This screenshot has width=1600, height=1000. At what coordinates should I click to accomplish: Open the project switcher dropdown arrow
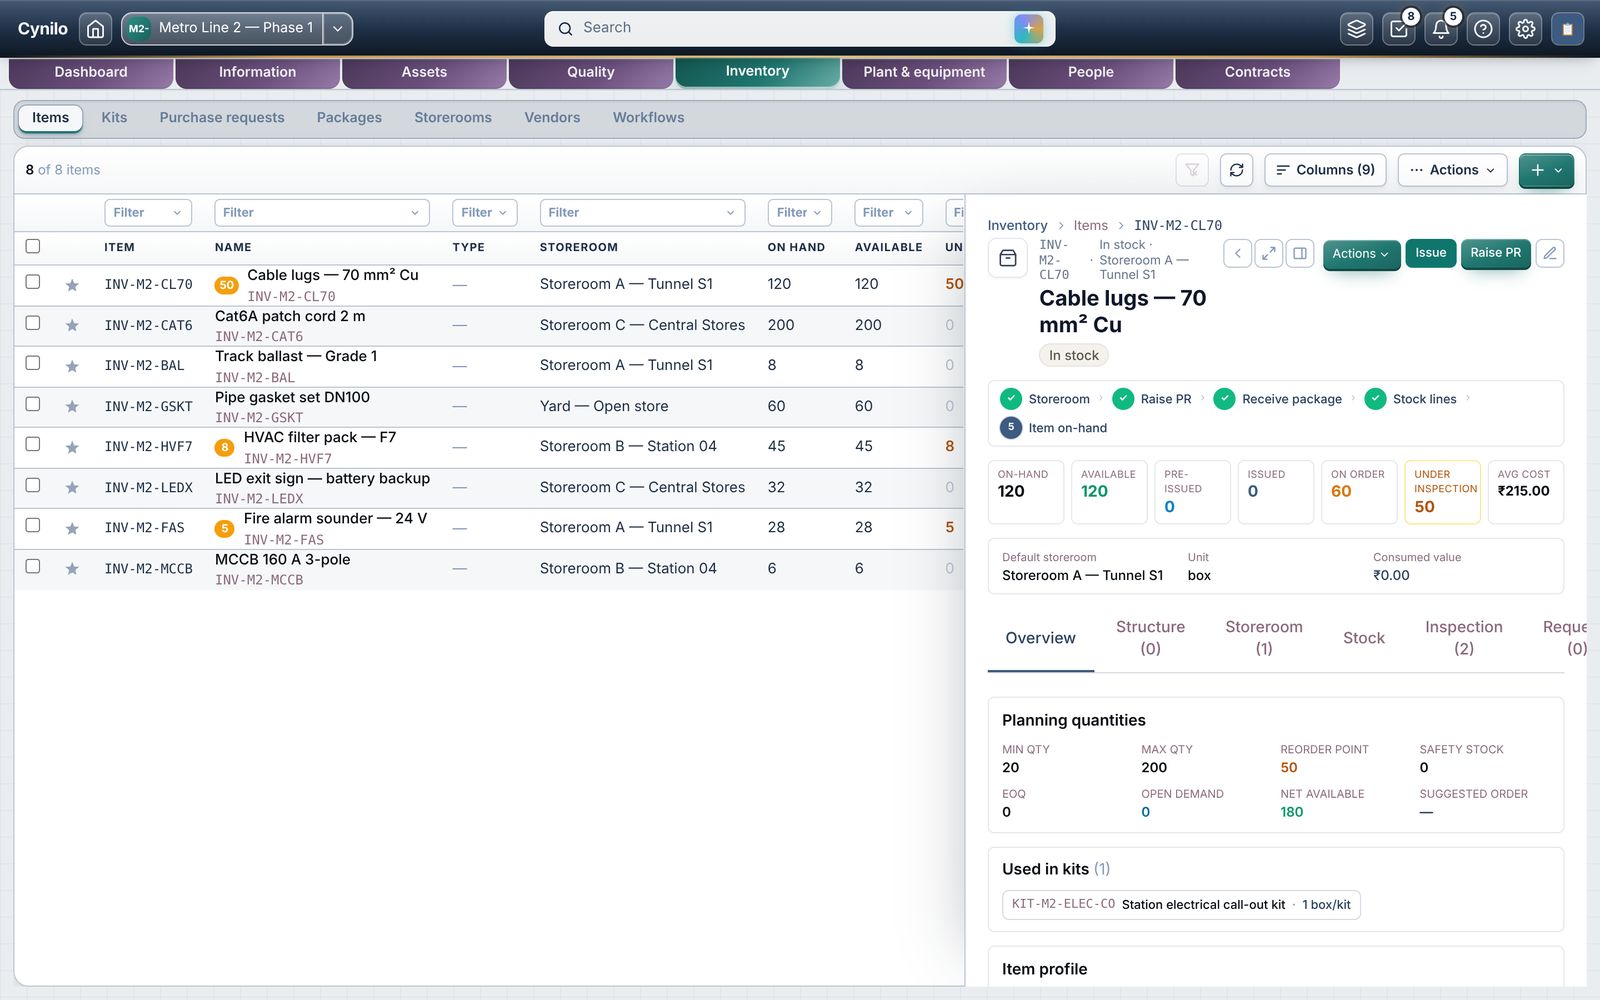pyautogui.click(x=338, y=29)
